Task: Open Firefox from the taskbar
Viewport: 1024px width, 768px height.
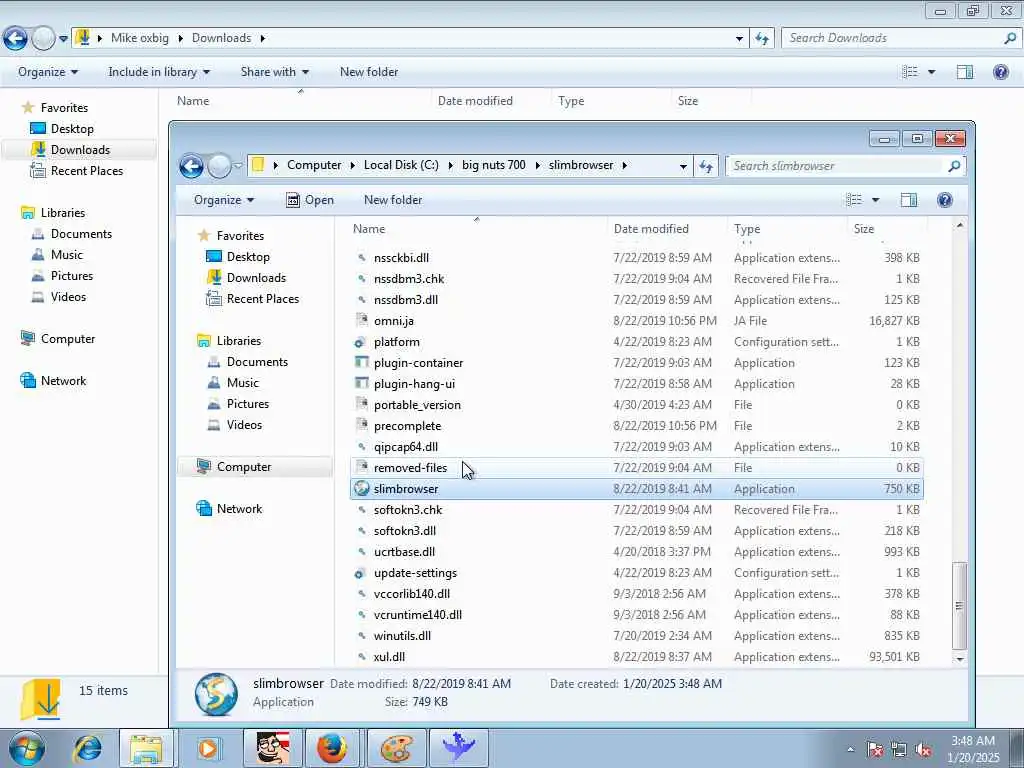Action: coord(332,748)
